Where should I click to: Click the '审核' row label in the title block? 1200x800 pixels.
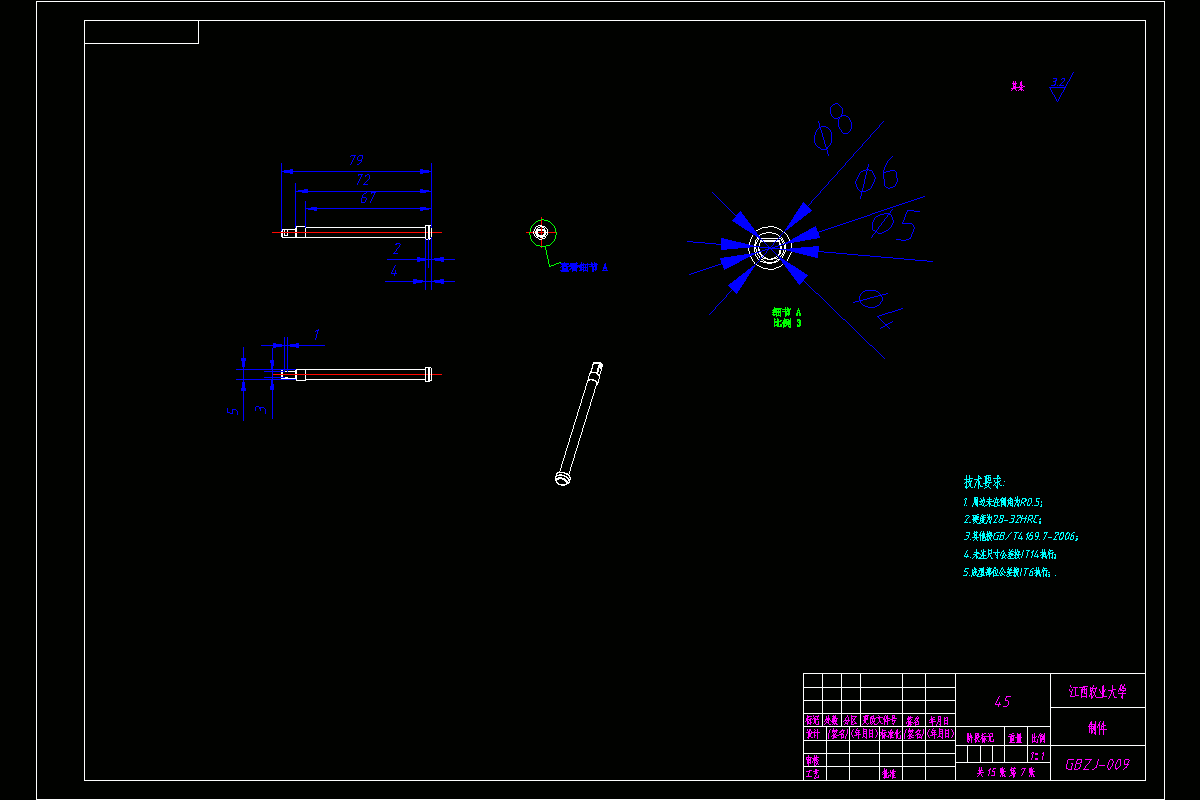click(813, 760)
